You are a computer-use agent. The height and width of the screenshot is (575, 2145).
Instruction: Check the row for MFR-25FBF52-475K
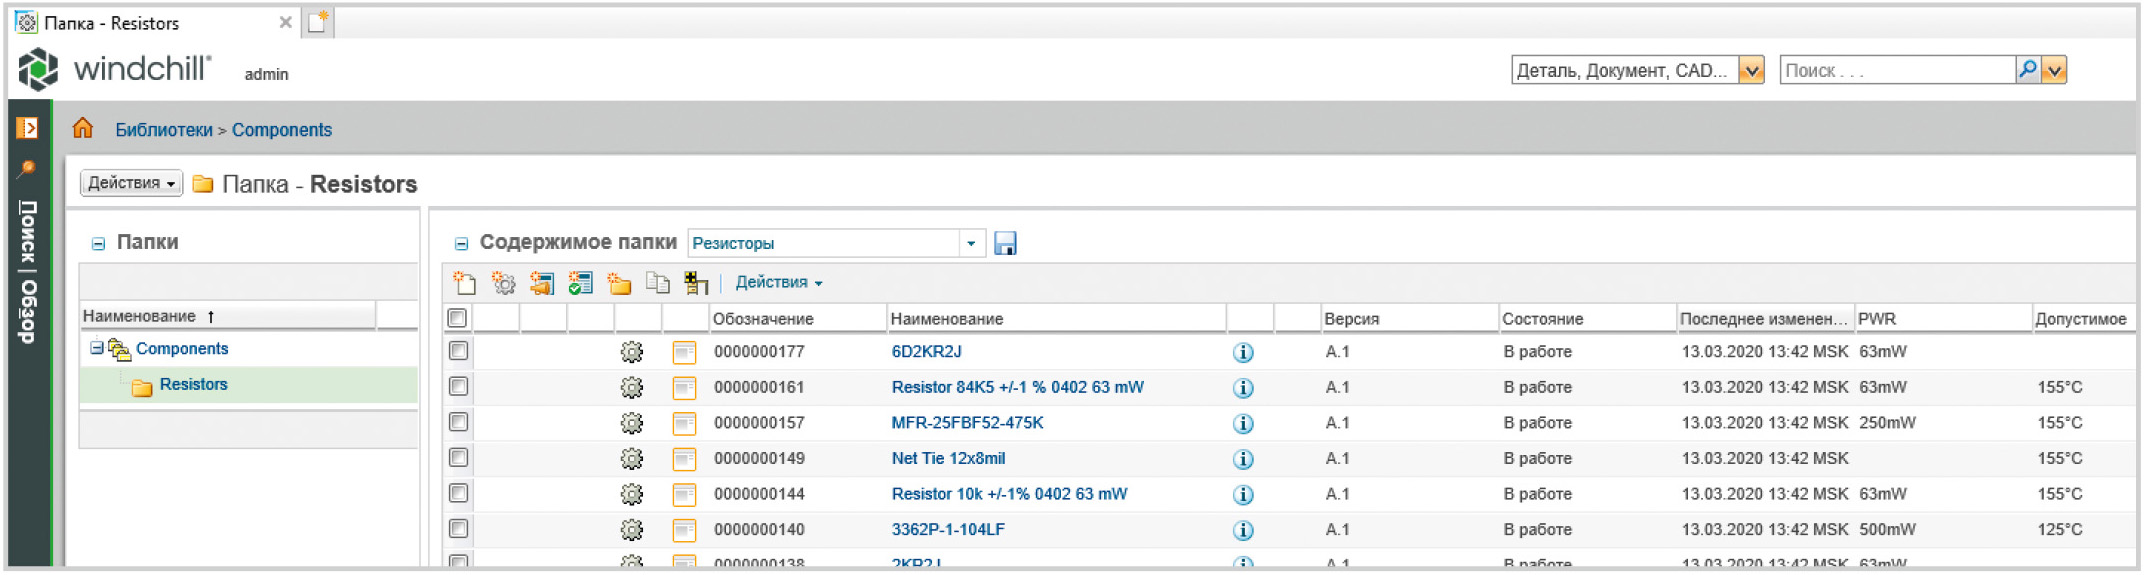tap(458, 422)
